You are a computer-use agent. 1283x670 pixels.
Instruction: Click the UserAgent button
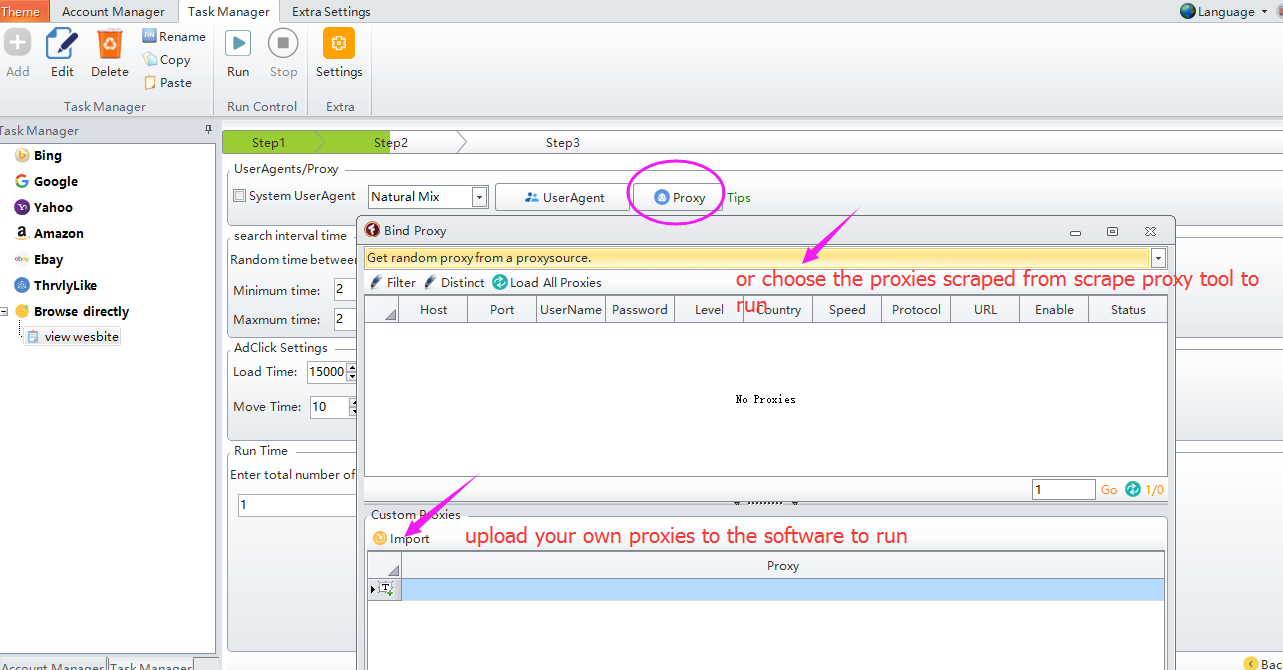[562, 197]
